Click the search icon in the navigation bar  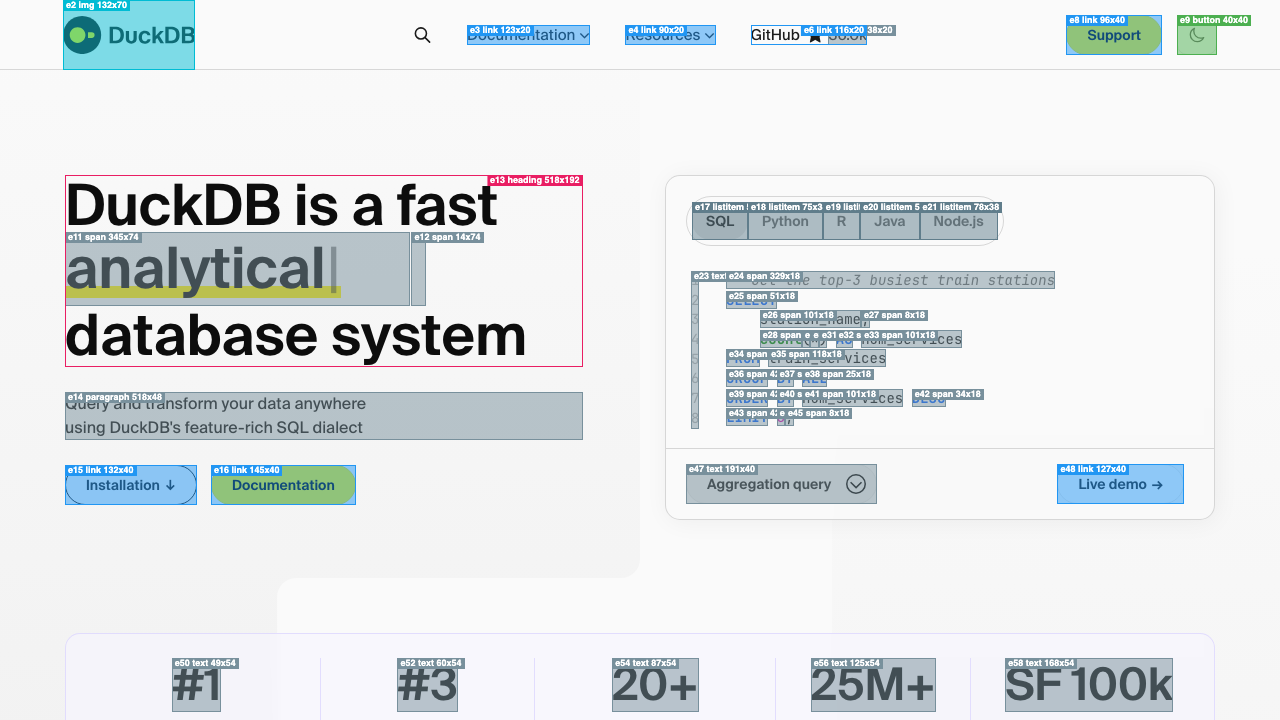[x=422, y=35]
